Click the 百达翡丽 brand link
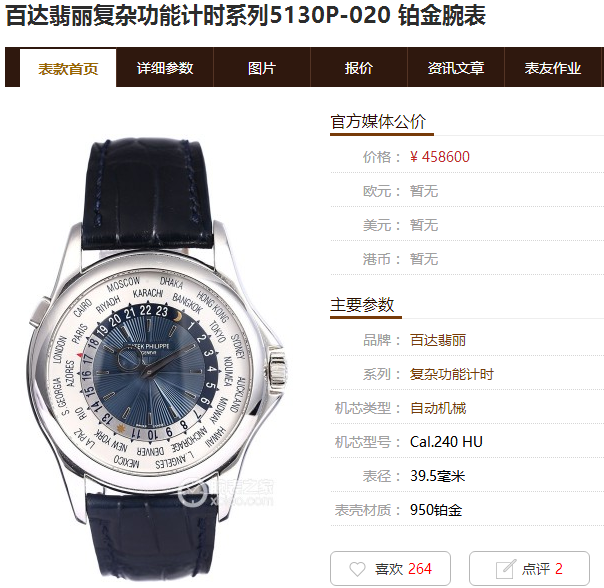The image size is (604, 588). click(438, 340)
